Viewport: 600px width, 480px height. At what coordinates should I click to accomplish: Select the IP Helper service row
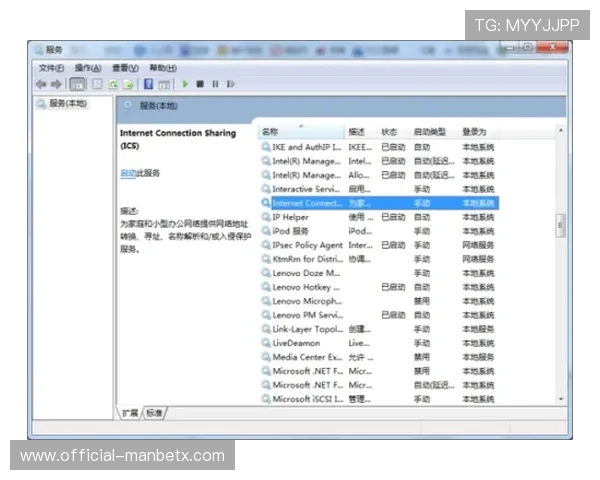point(380,217)
